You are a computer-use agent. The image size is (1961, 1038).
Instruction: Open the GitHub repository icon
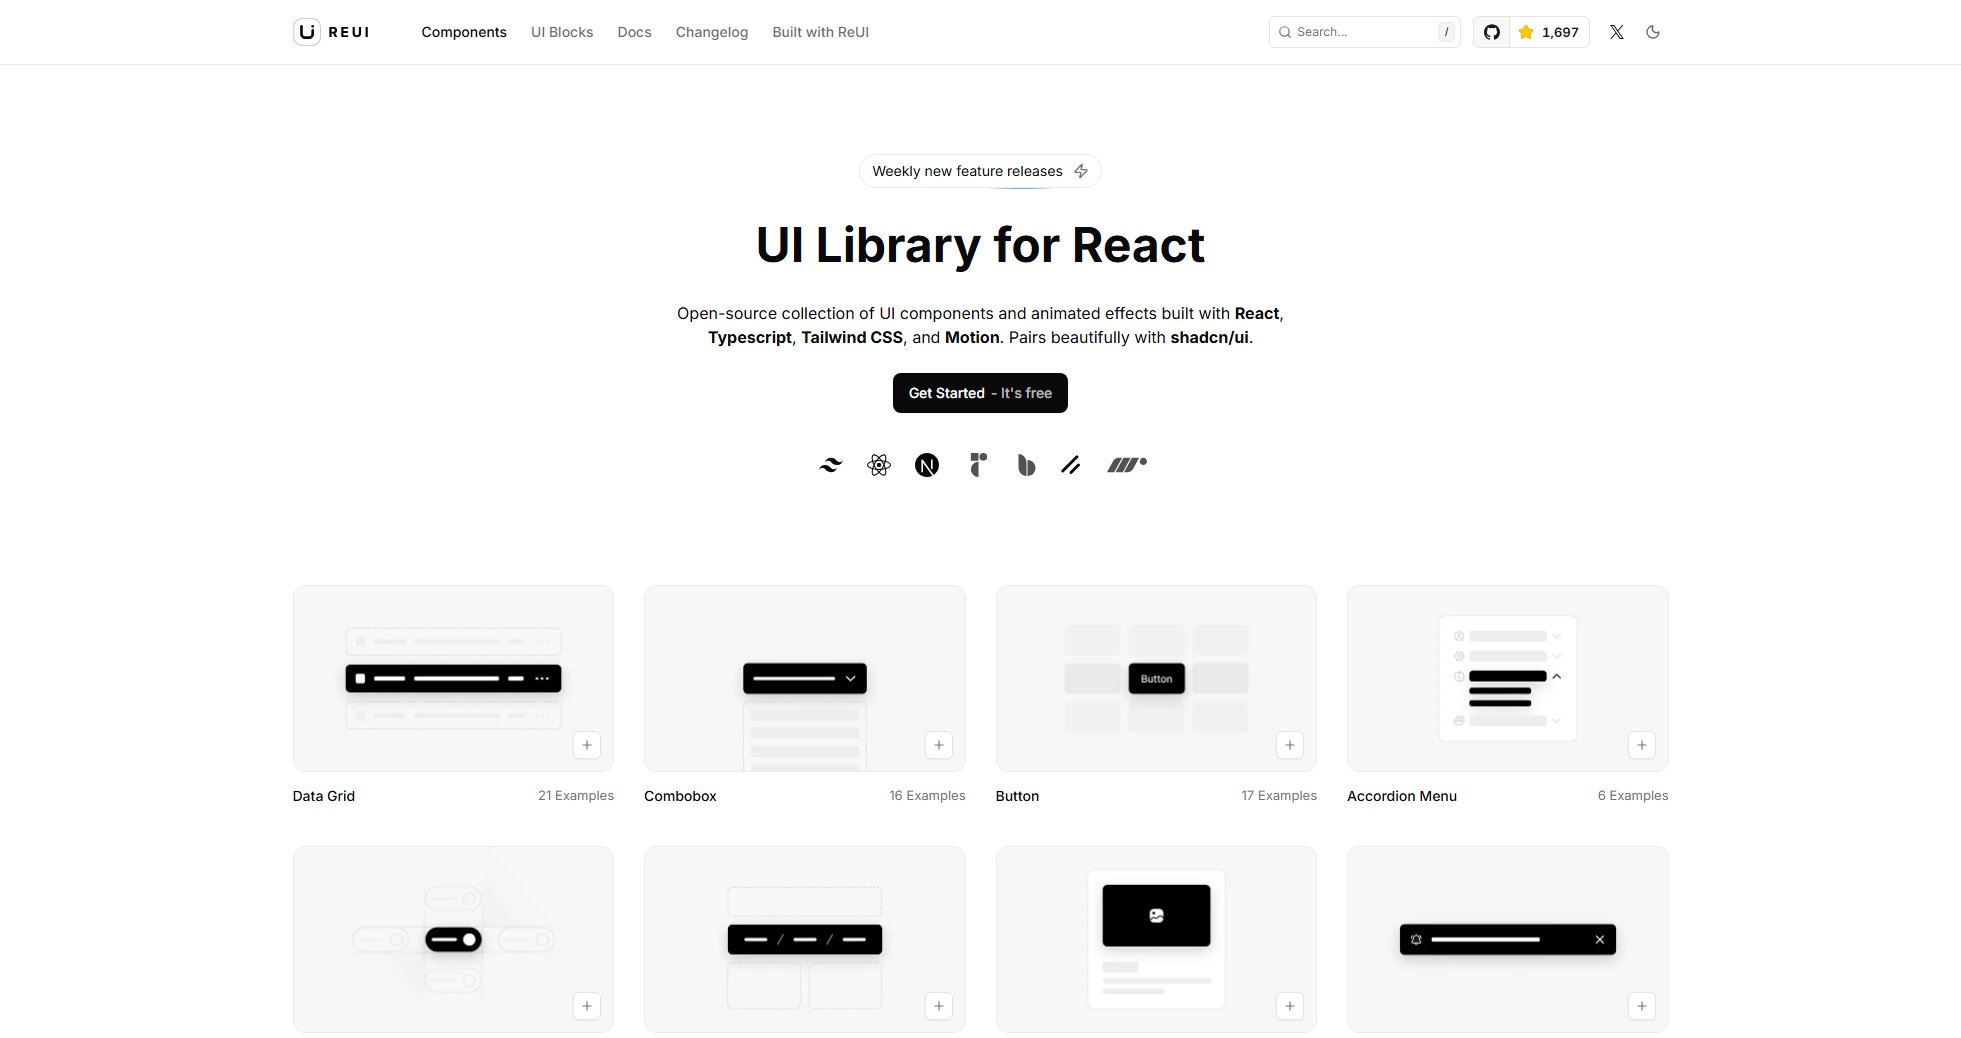pos(1491,32)
